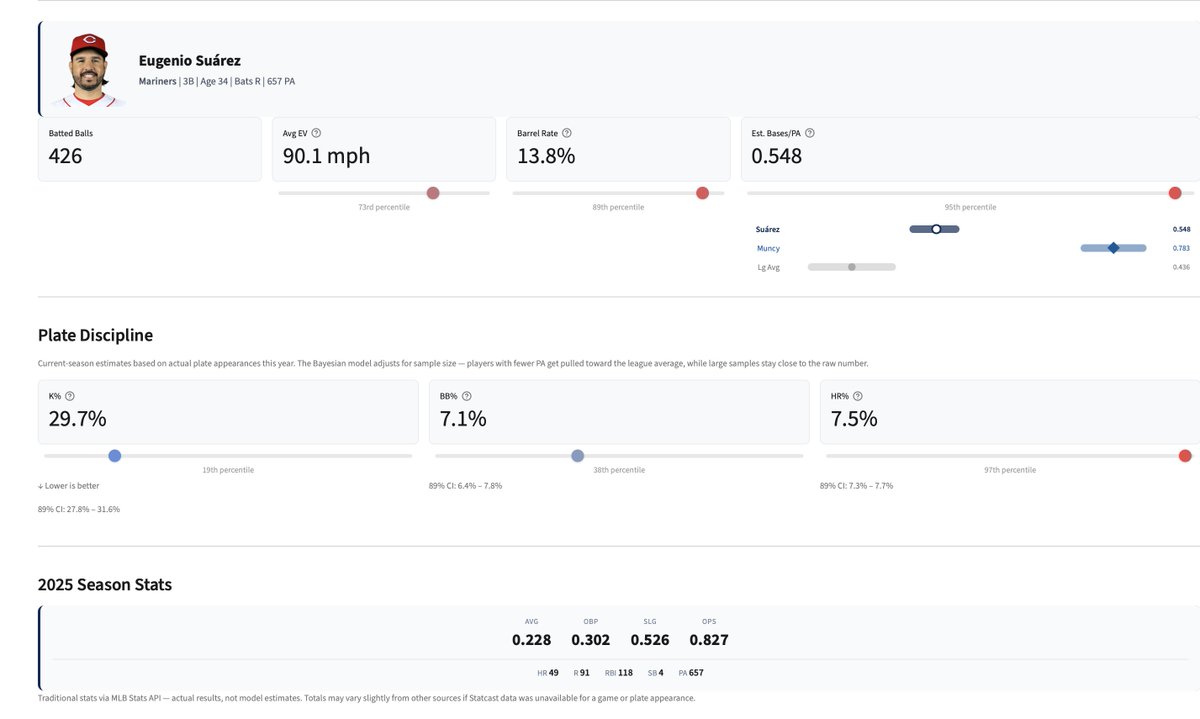Click the Batted Balls value 426
Viewport: 1200px width, 719px height.
pyautogui.click(x=66, y=156)
